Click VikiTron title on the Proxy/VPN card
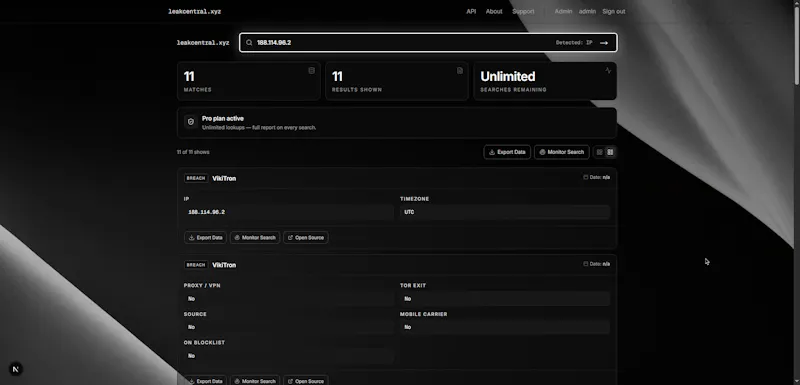Screen dimensions: 800x385 (224, 265)
